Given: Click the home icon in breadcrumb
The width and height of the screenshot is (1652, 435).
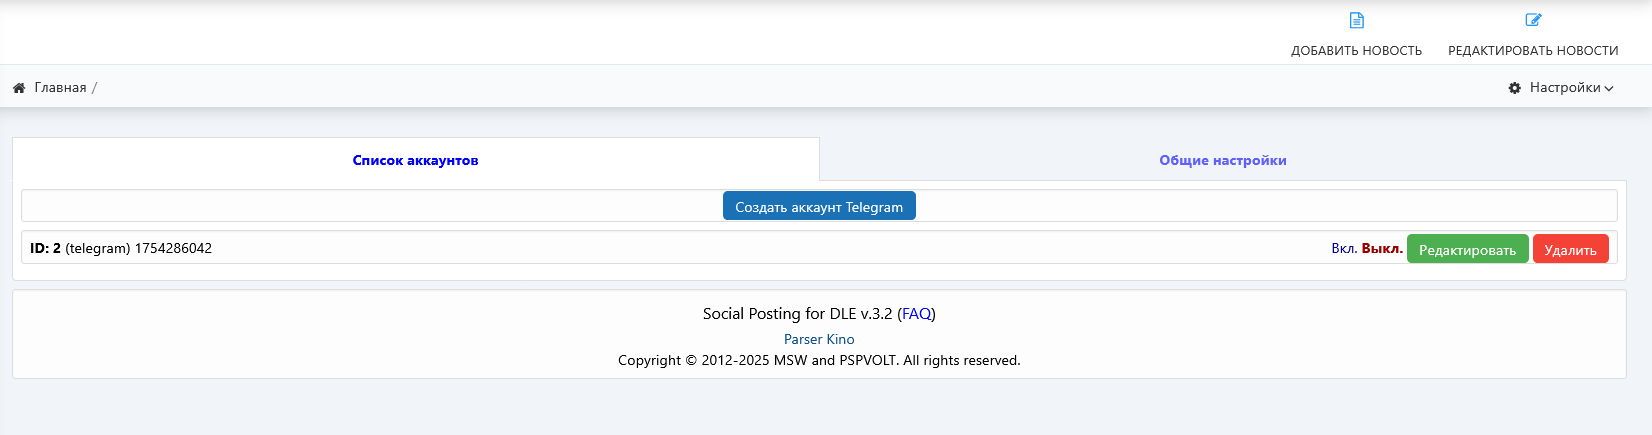Looking at the screenshot, I should click(x=19, y=88).
